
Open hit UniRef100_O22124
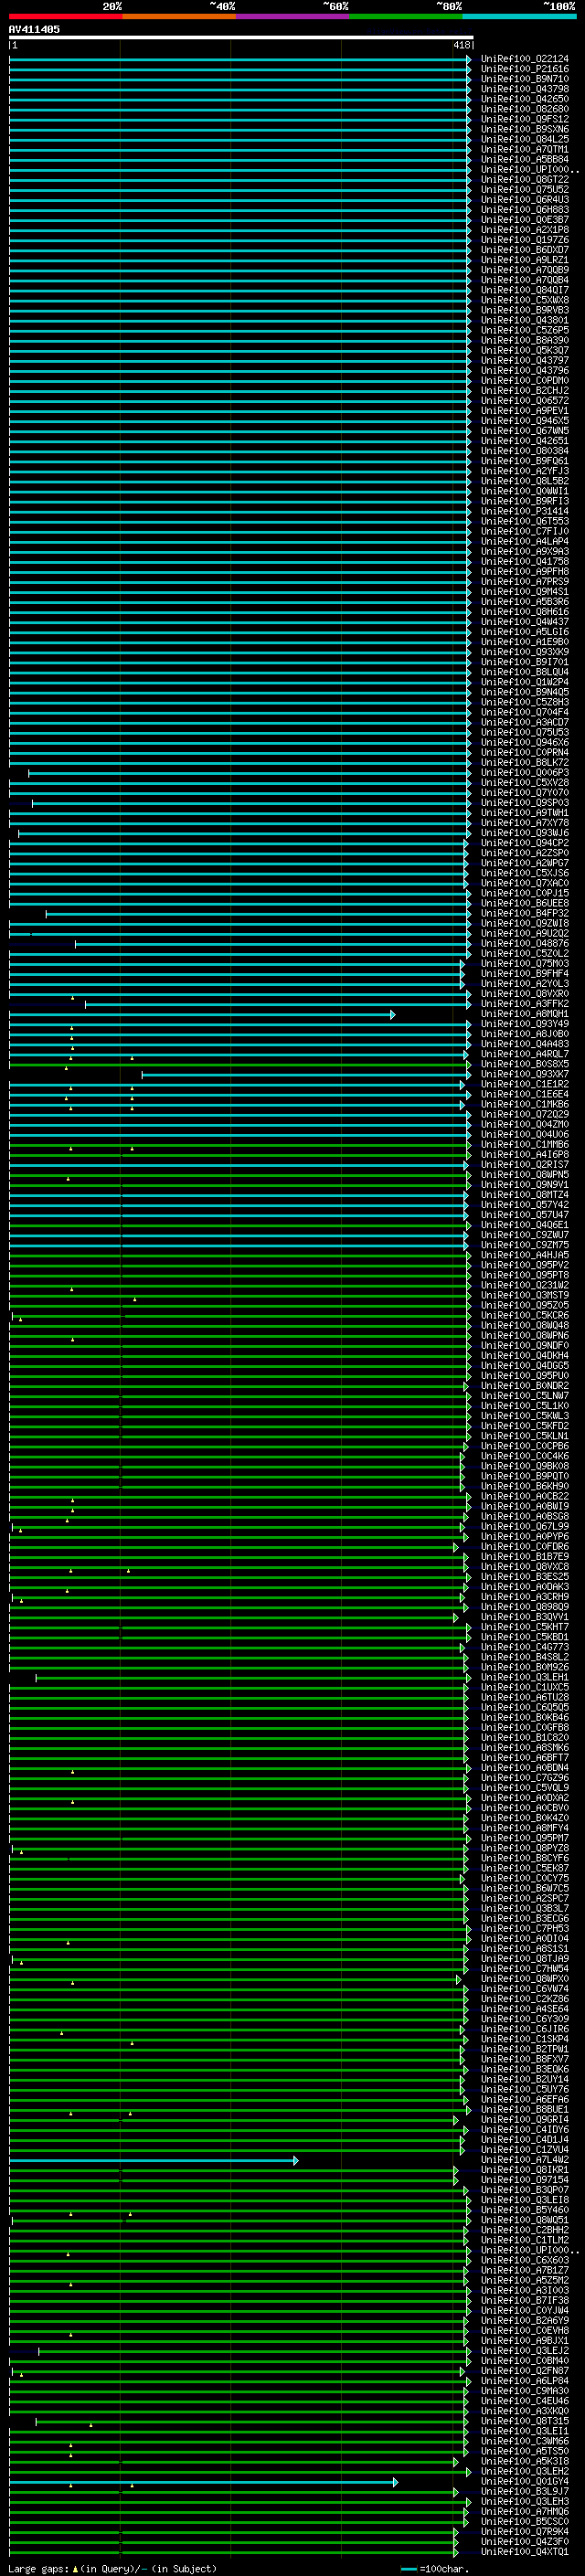(x=525, y=59)
